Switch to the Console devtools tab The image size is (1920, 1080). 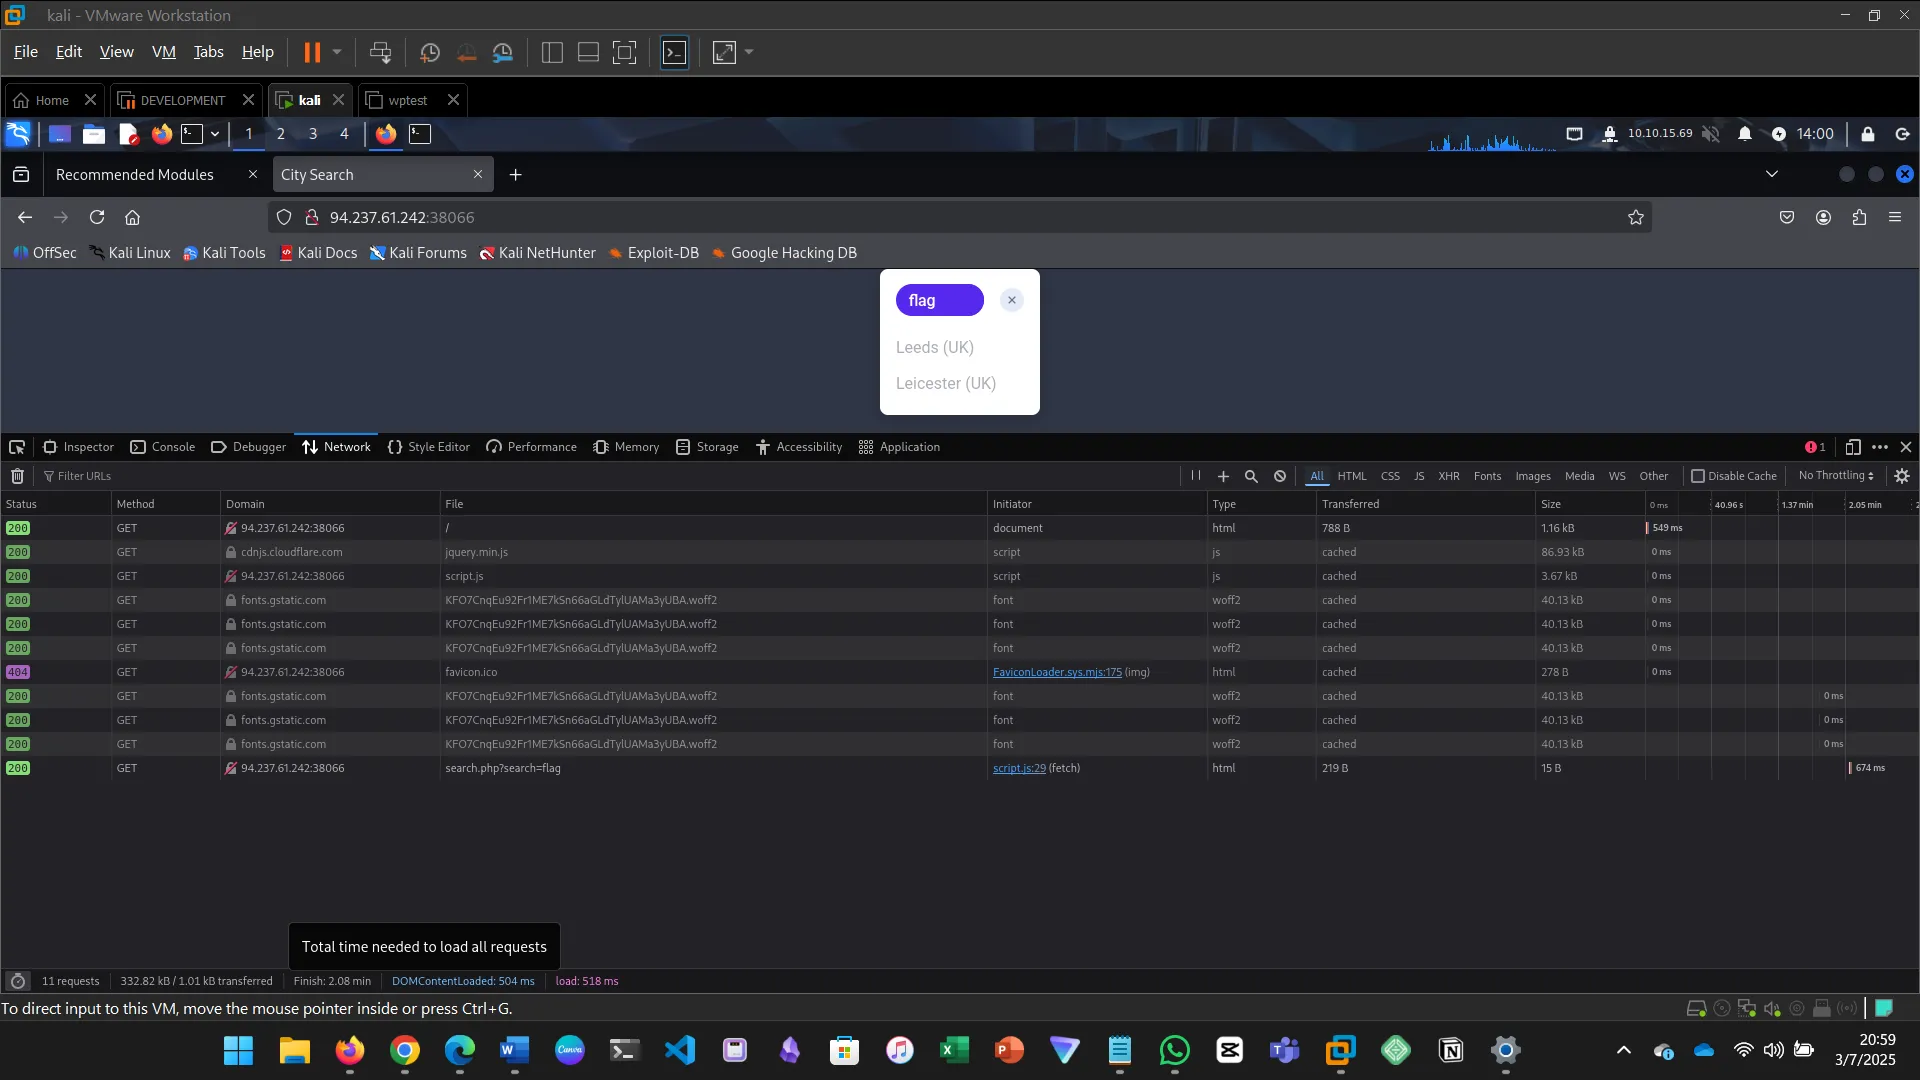coord(163,447)
